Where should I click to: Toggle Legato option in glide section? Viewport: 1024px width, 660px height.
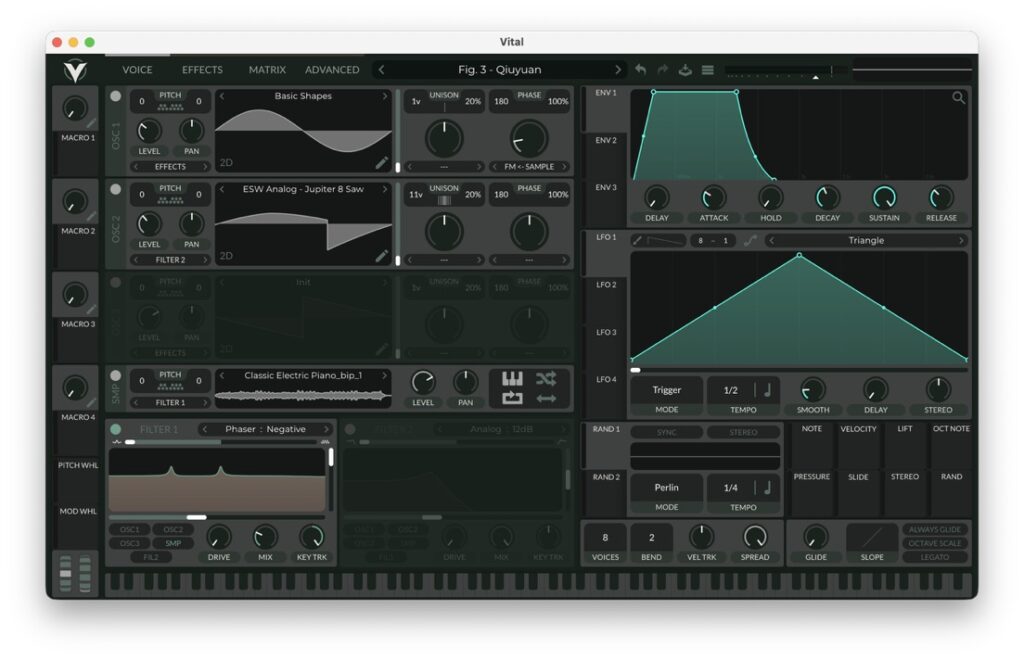[x=936, y=557]
